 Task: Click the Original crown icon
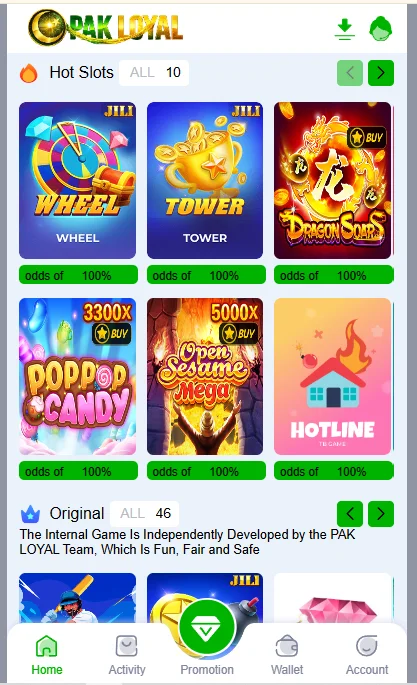(x=30, y=514)
